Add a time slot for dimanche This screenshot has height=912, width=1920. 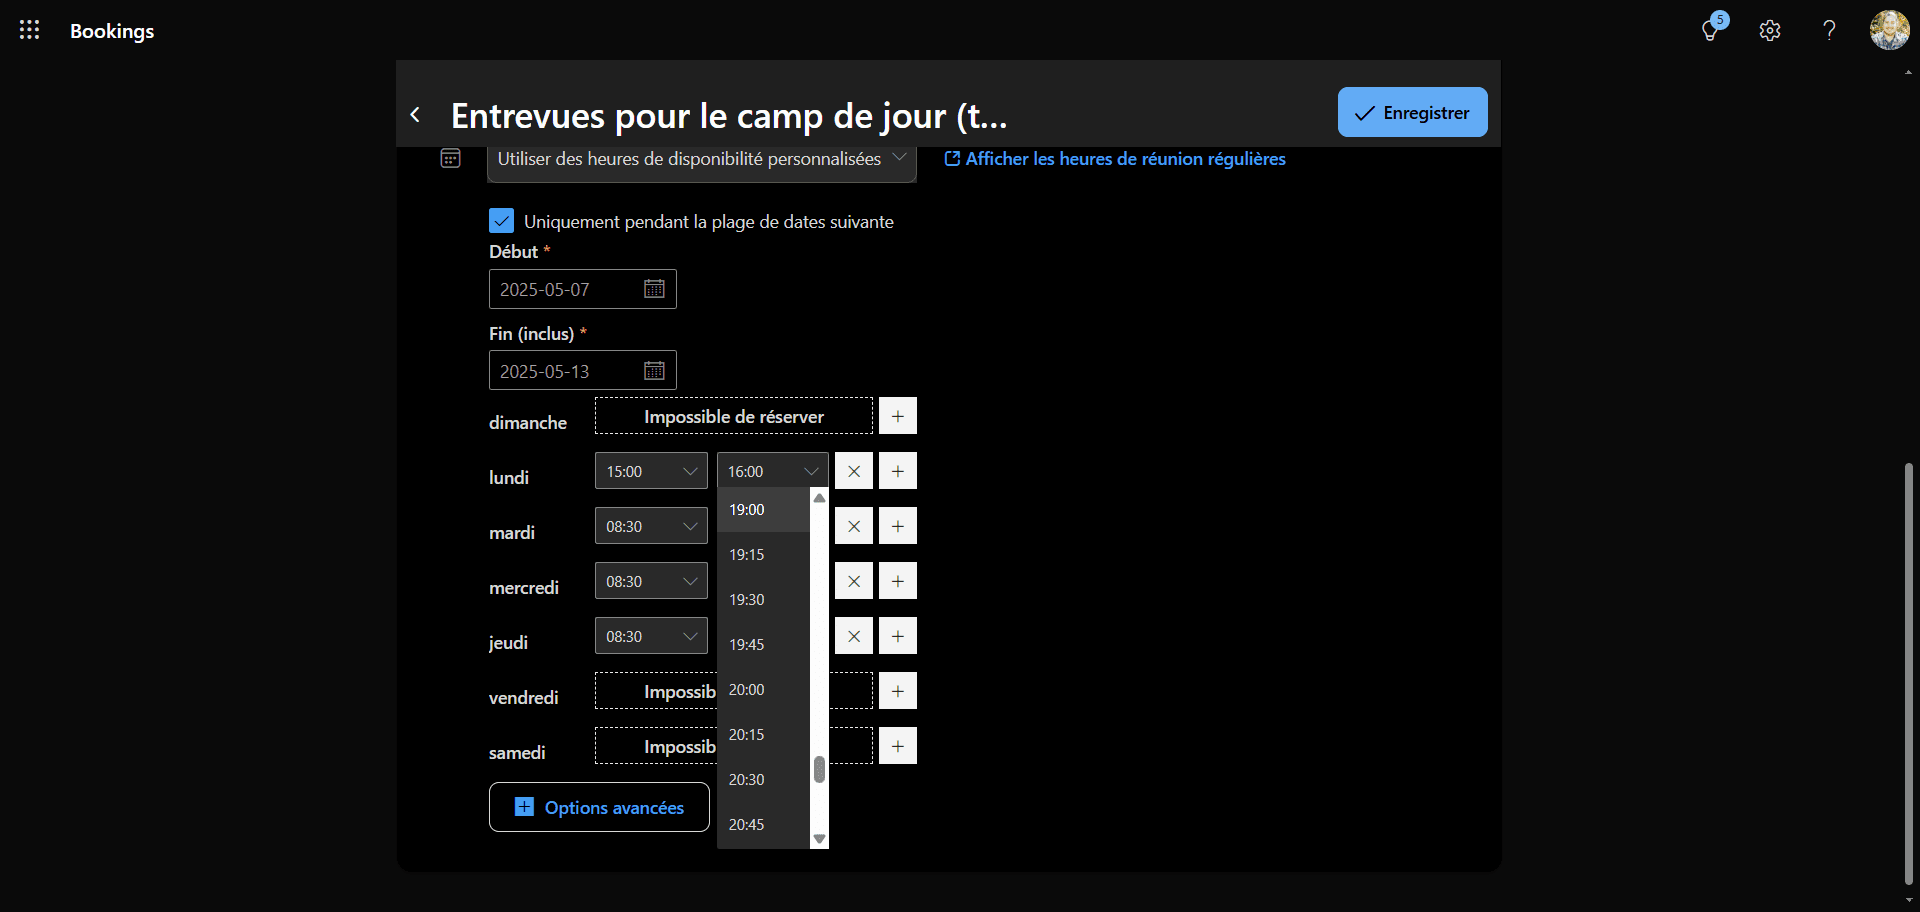pyautogui.click(x=898, y=416)
